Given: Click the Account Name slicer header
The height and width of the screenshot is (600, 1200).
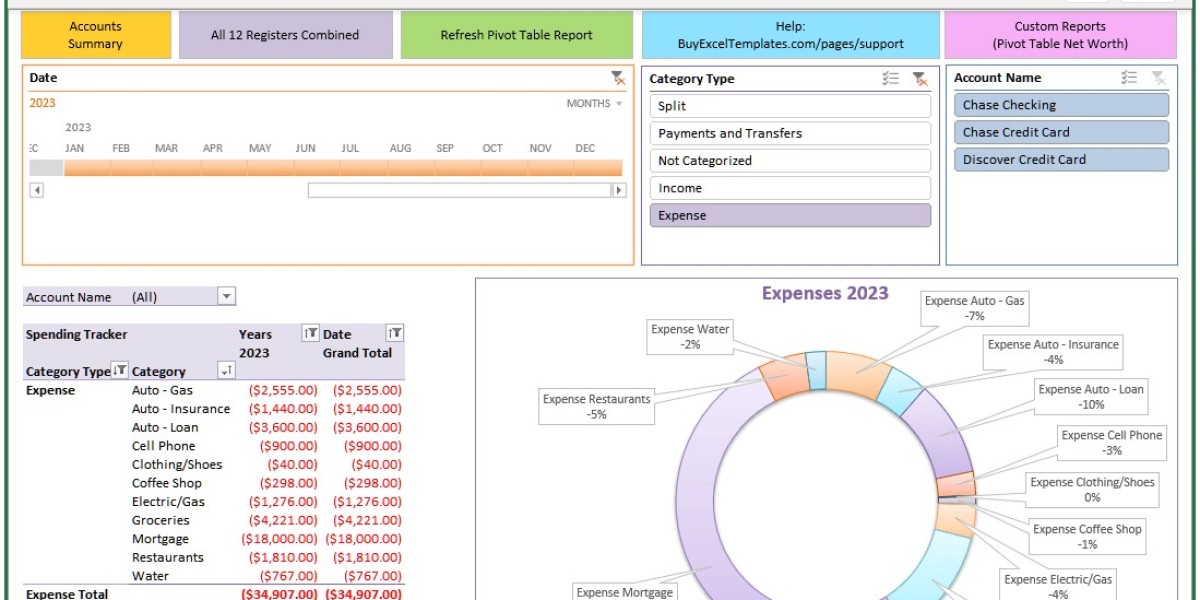Looking at the screenshot, I should (997, 78).
